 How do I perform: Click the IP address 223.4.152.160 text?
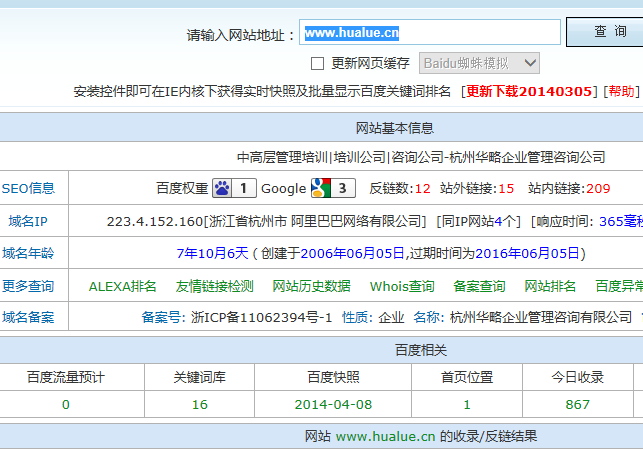(155, 221)
